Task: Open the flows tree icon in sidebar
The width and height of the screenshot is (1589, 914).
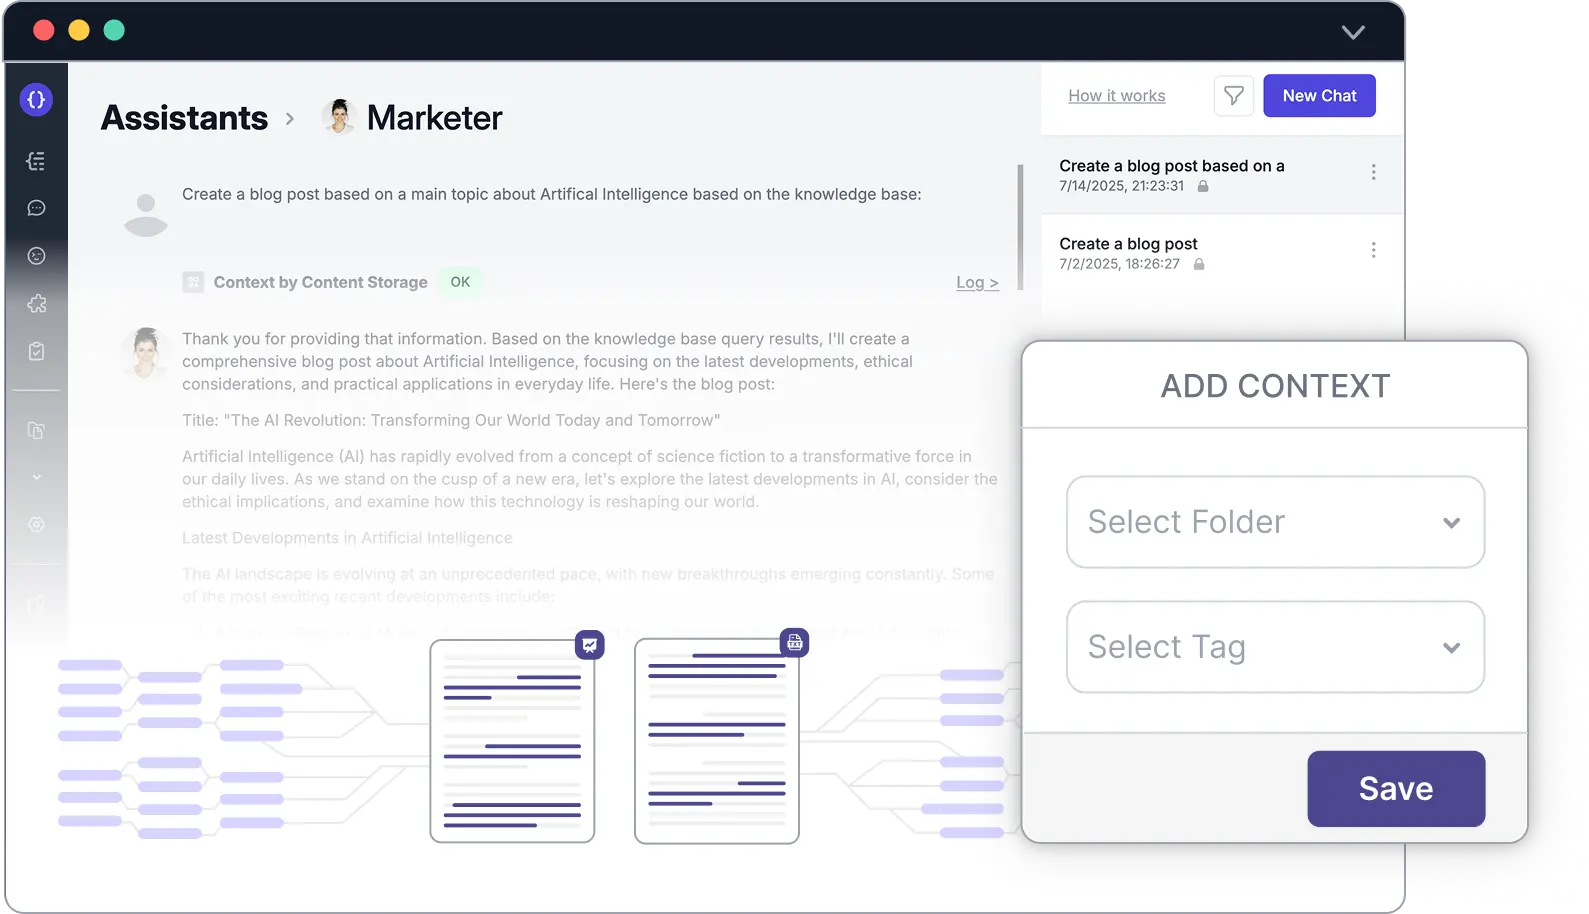Action: coord(37,161)
